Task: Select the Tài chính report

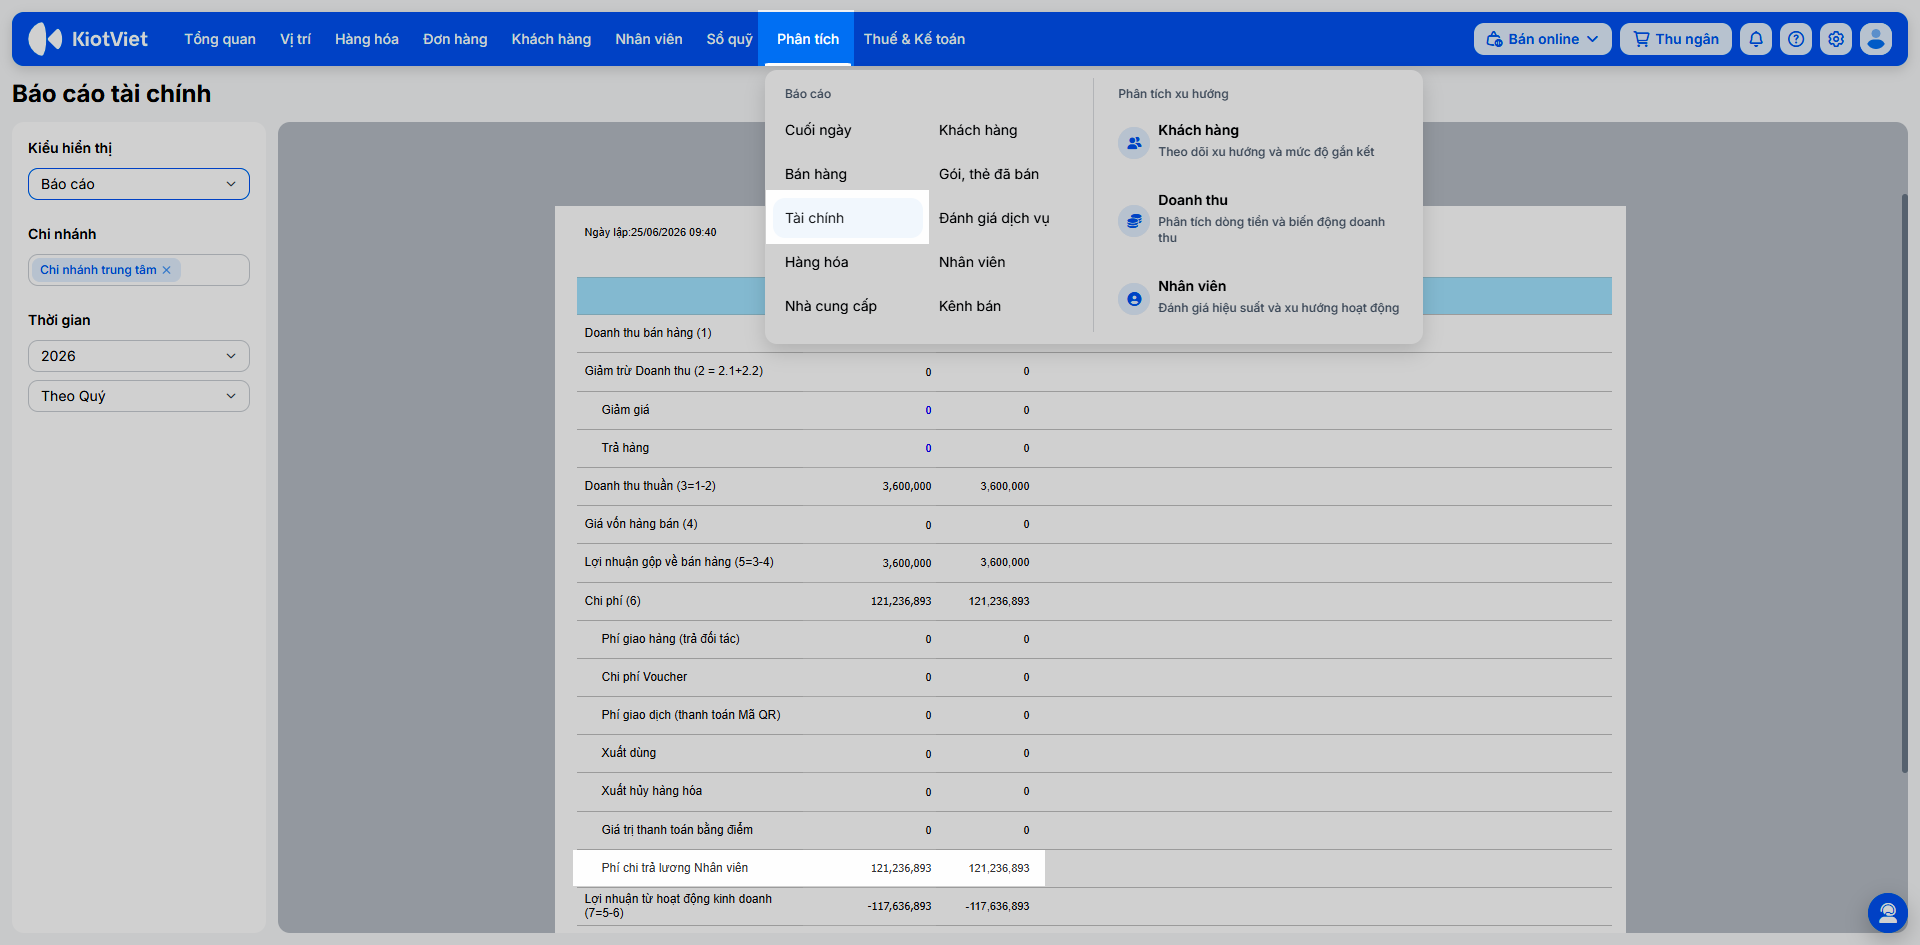Action: coord(848,218)
